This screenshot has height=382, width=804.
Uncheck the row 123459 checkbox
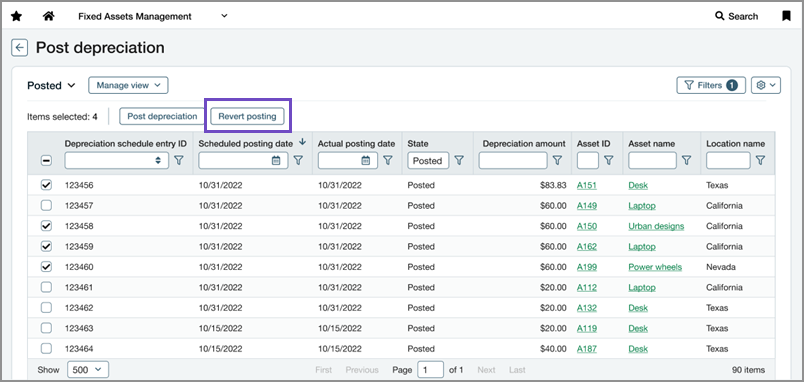click(46, 247)
